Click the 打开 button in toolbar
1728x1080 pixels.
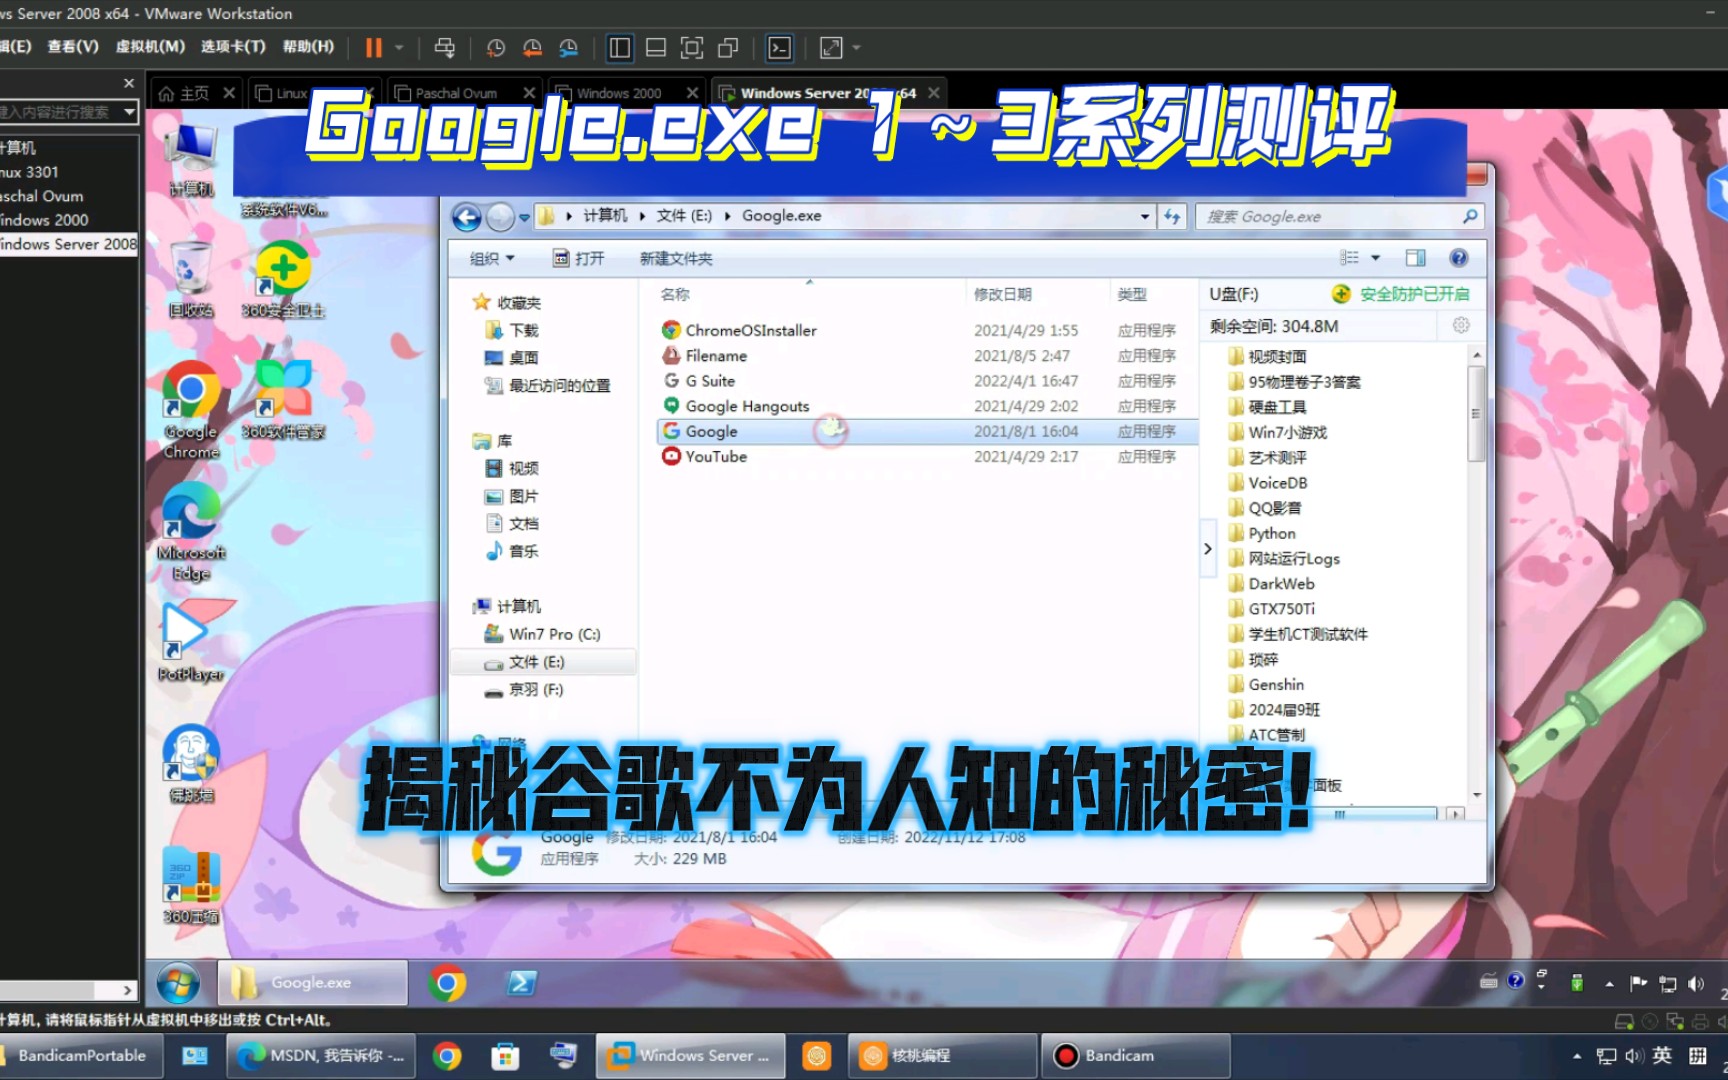[x=579, y=258]
